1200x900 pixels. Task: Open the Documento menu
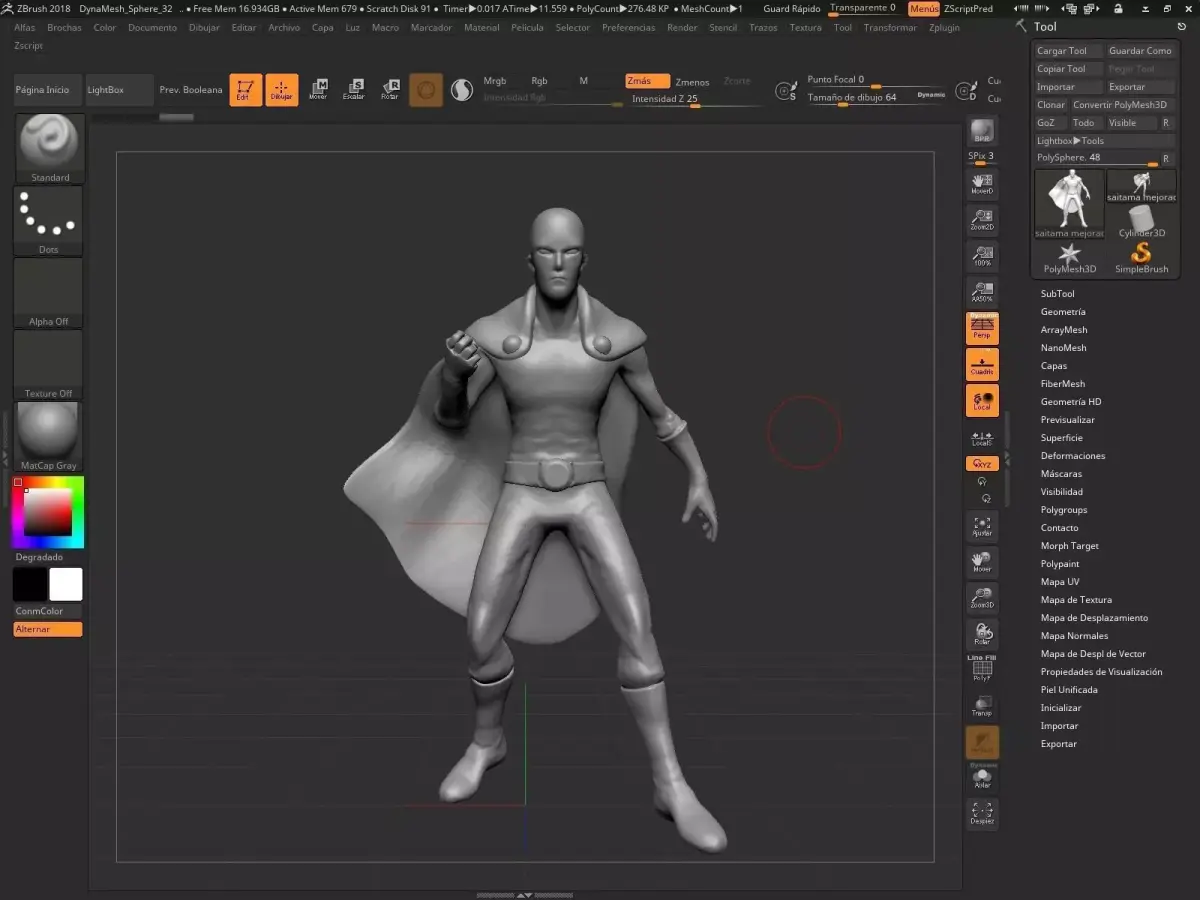pos(152,28)
